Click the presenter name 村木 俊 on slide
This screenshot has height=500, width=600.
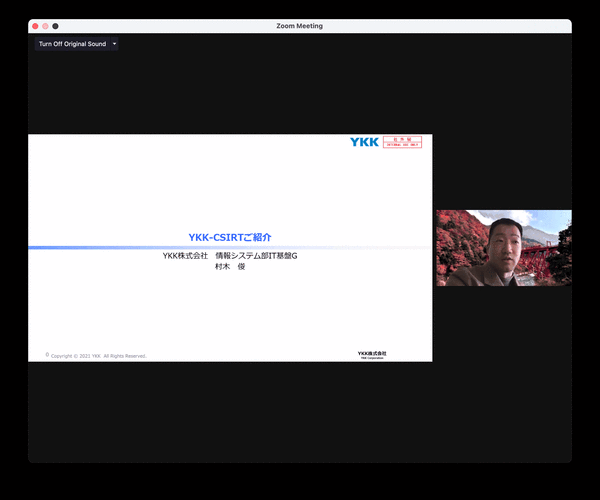tap(230, 267)
